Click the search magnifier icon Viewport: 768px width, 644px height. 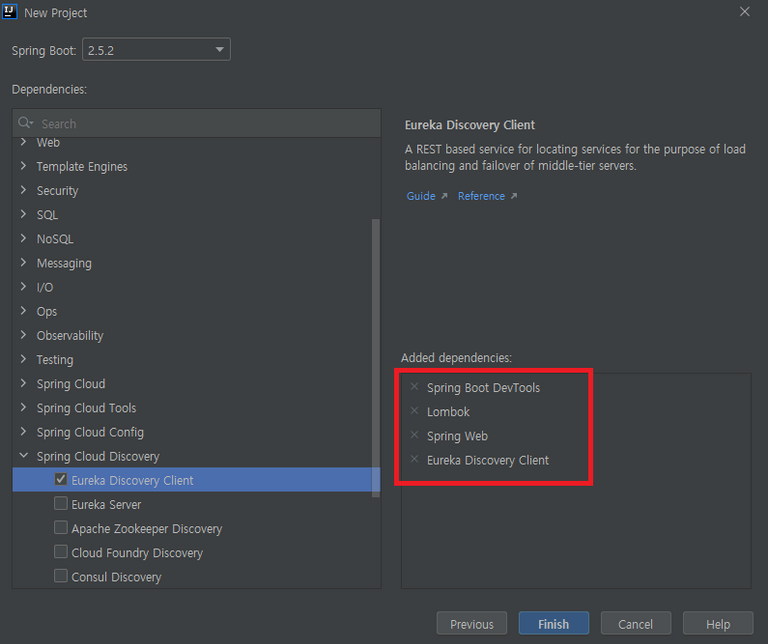(24, 123)
